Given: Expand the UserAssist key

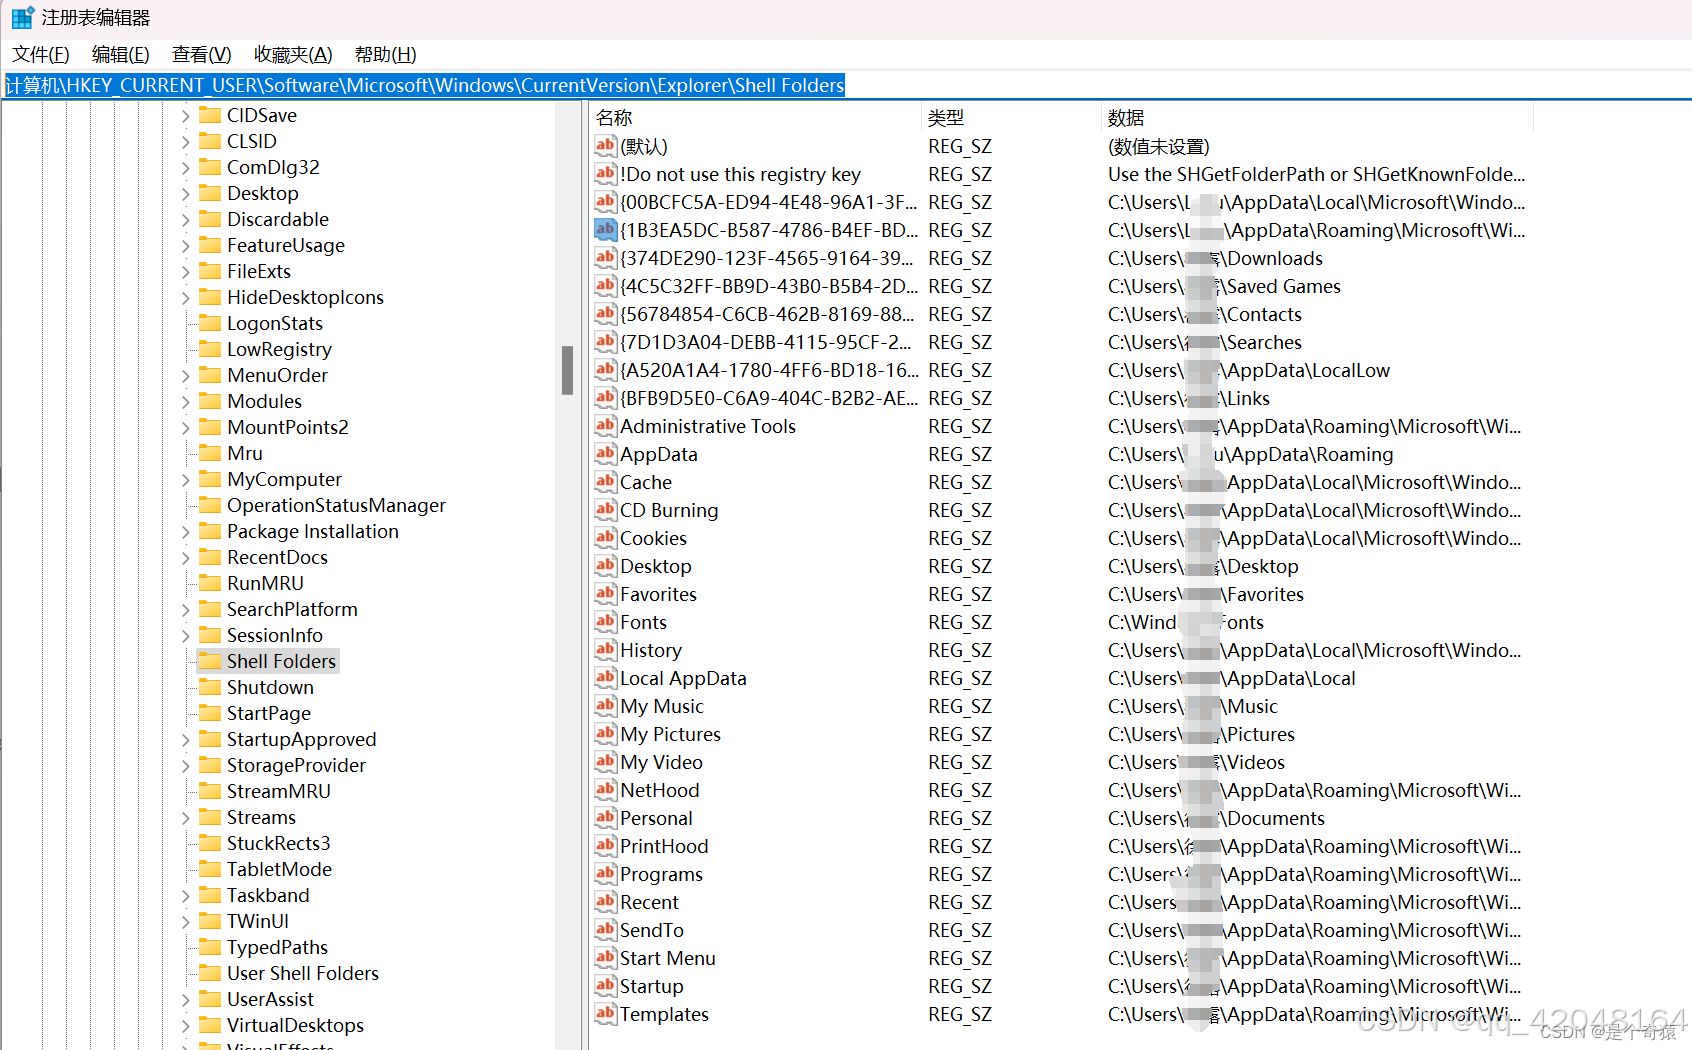Looking at the screenshot, I should tap(186, 1000).
